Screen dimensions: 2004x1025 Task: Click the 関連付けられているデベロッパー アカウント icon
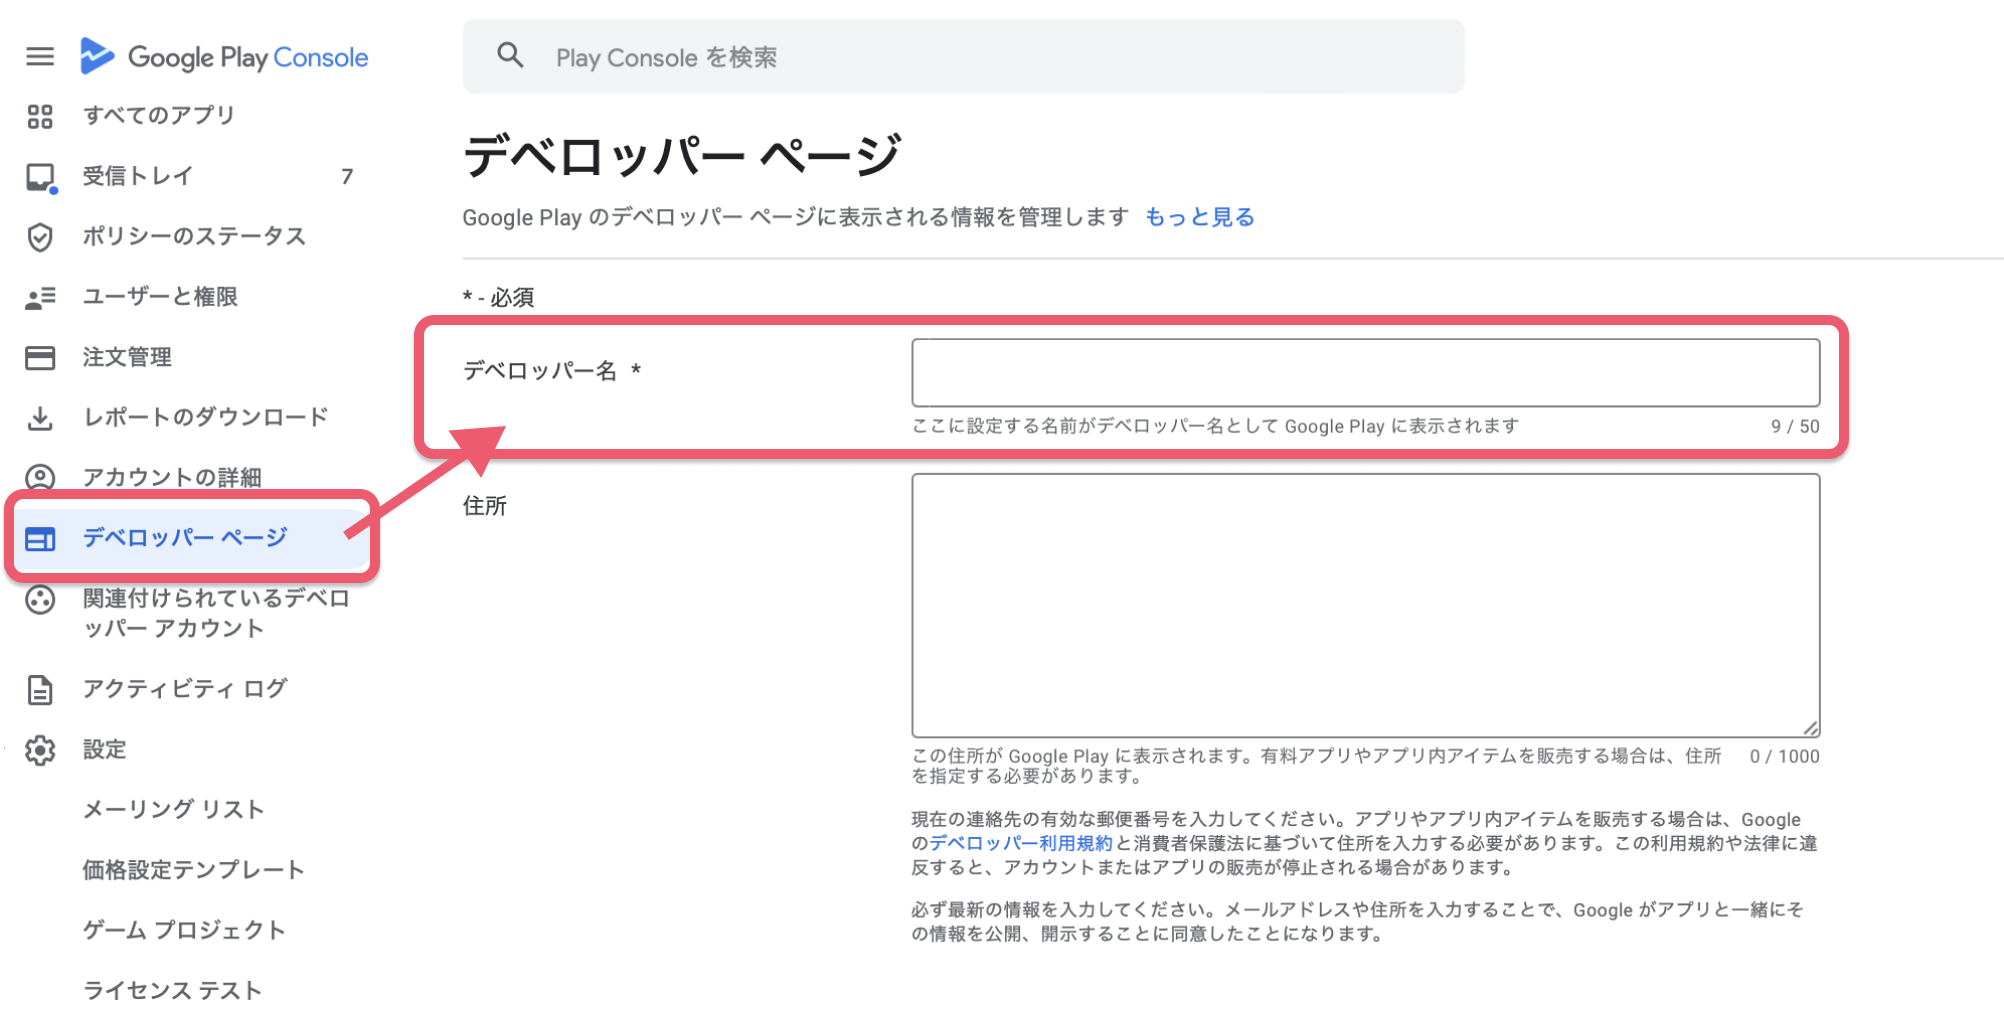coord(40,600)
